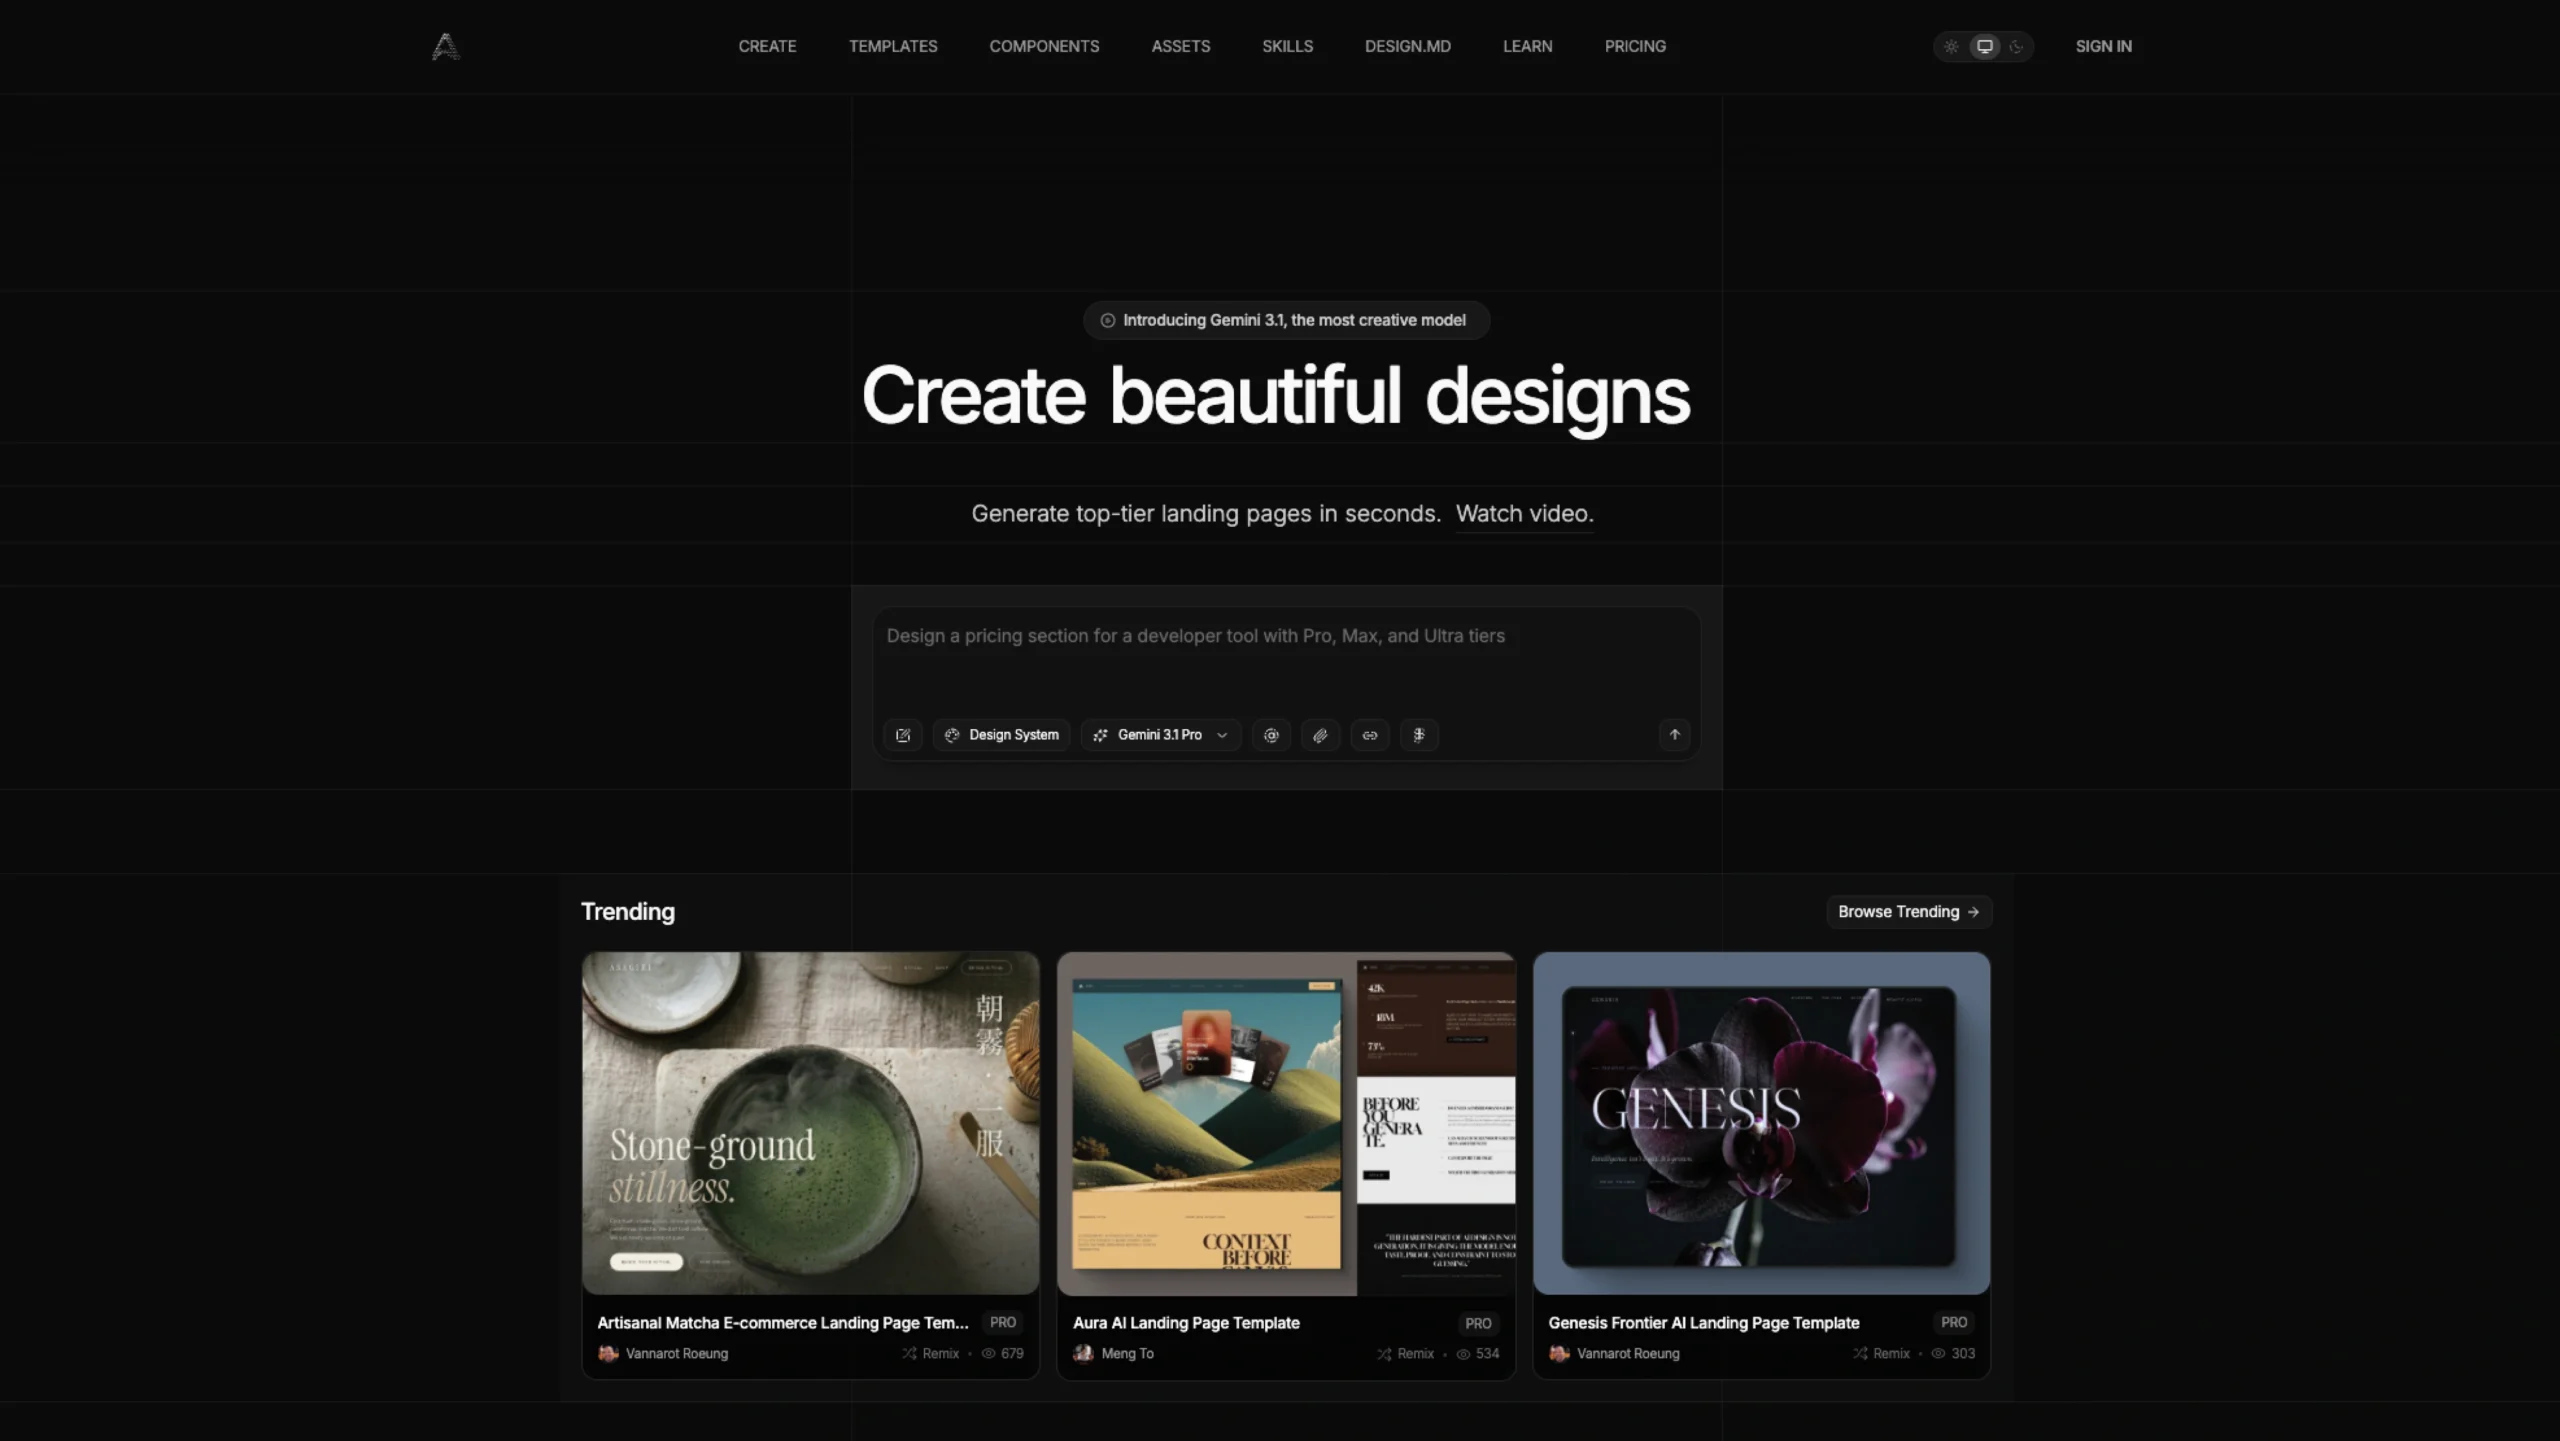Click the Figma import icon
Screen dimensions: 2560x1441
[x=1419, y=735]
